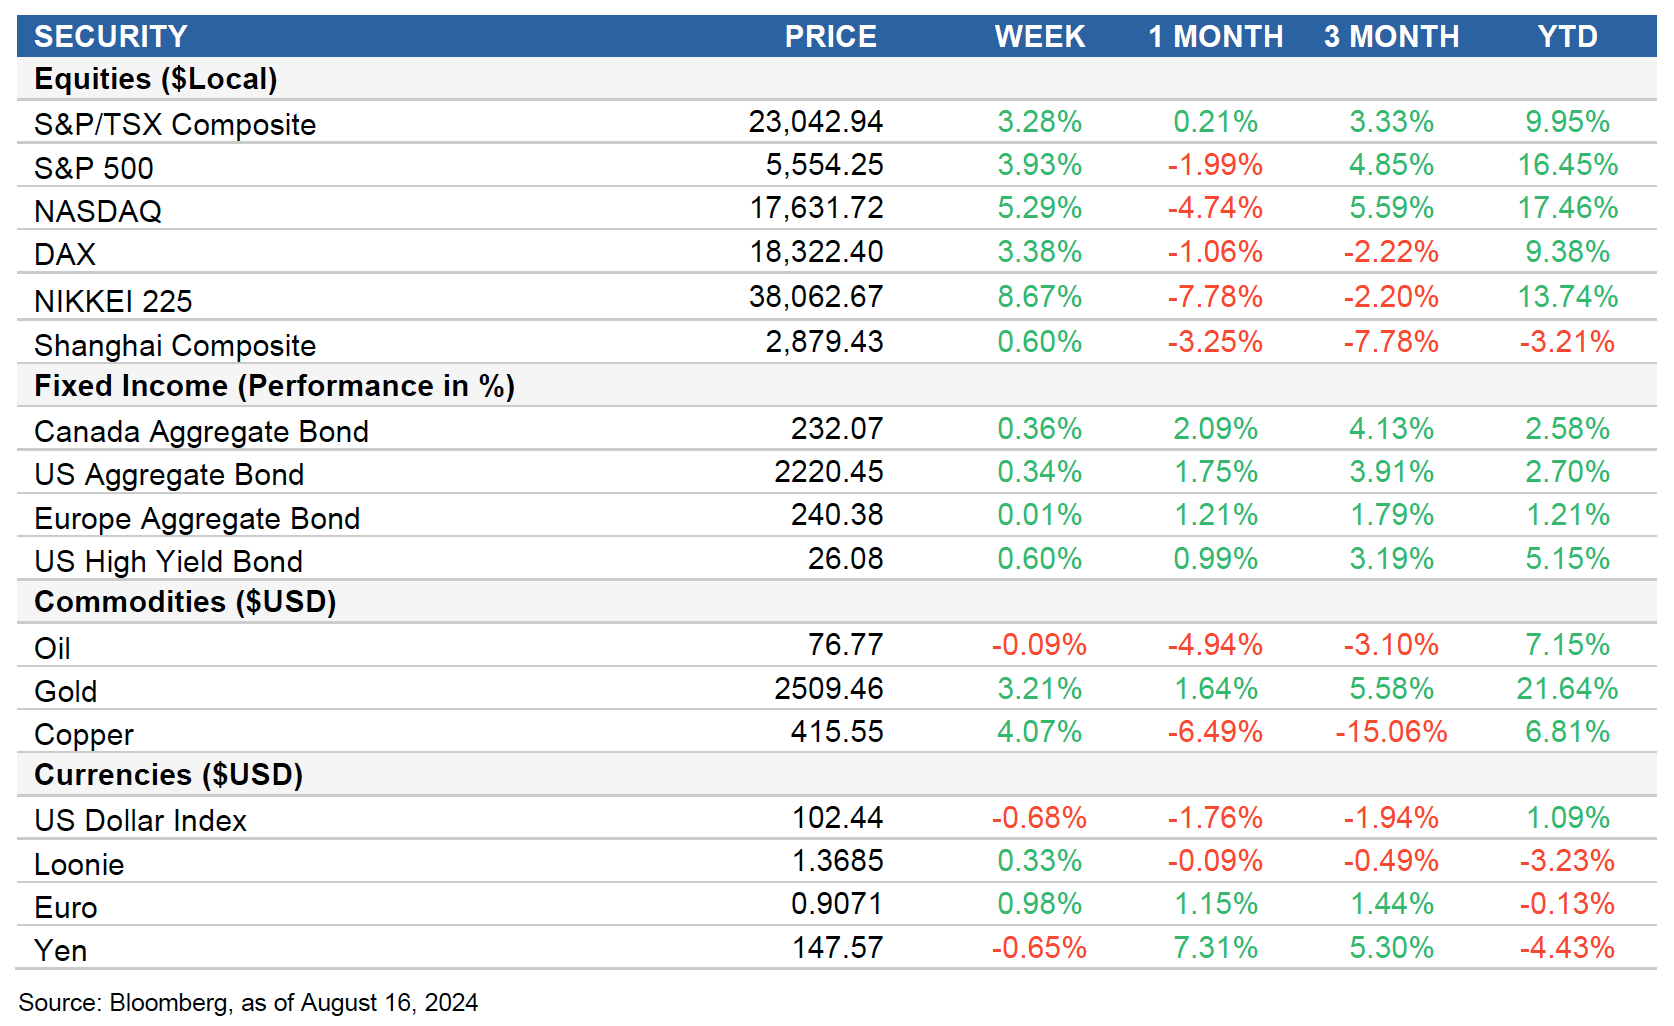Click Gold YTD value 21.64%
1674x1026 pixels.
point(1567,689)
